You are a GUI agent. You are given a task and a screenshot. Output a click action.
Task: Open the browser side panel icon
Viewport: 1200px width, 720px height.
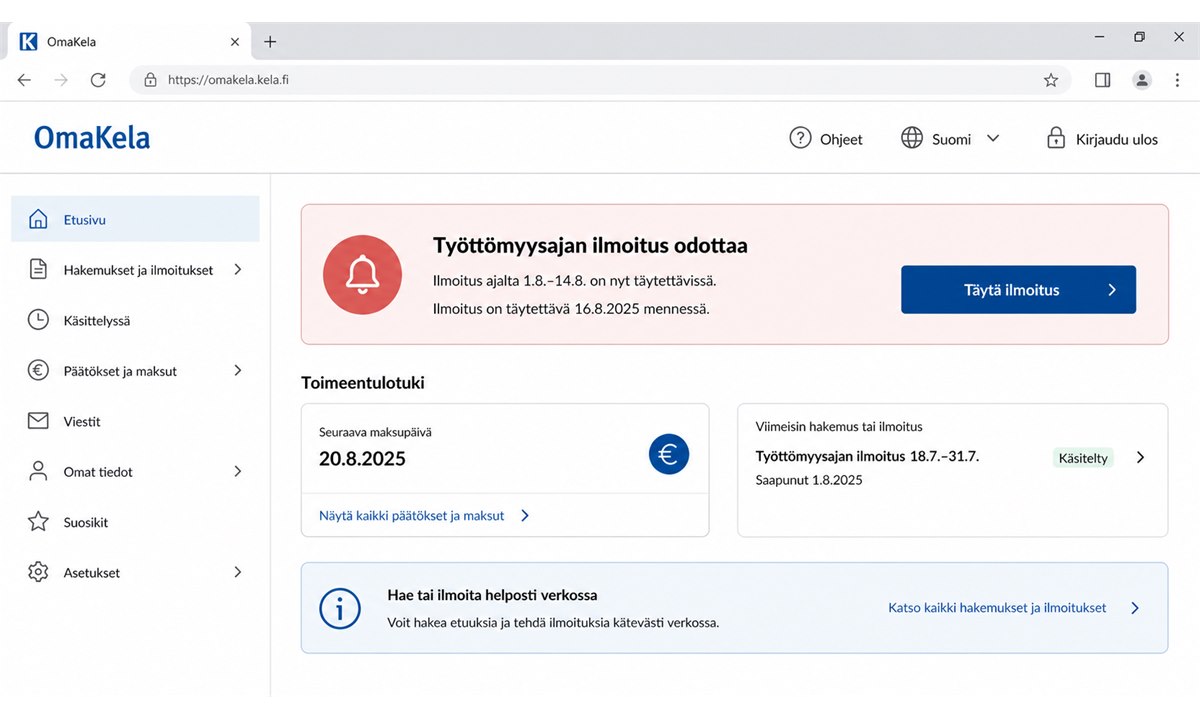1103,80
